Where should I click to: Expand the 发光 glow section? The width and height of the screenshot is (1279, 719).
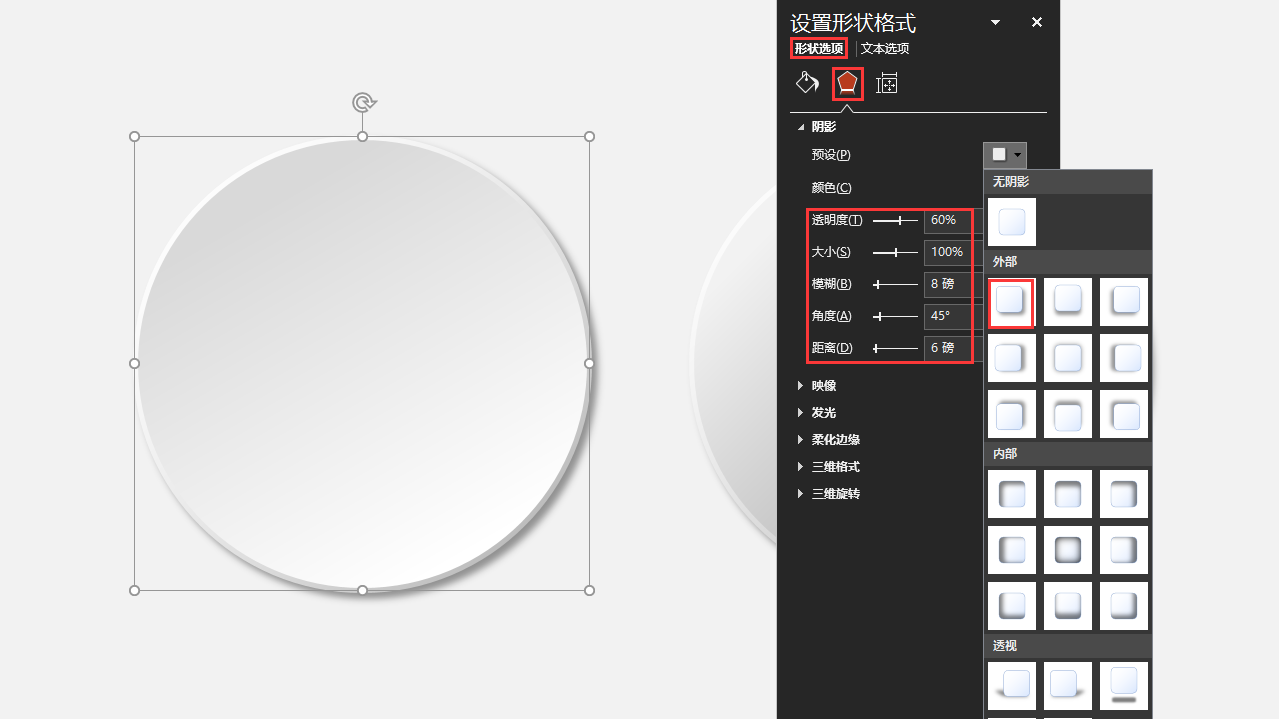pyautogui.click(x=822, y=412)
